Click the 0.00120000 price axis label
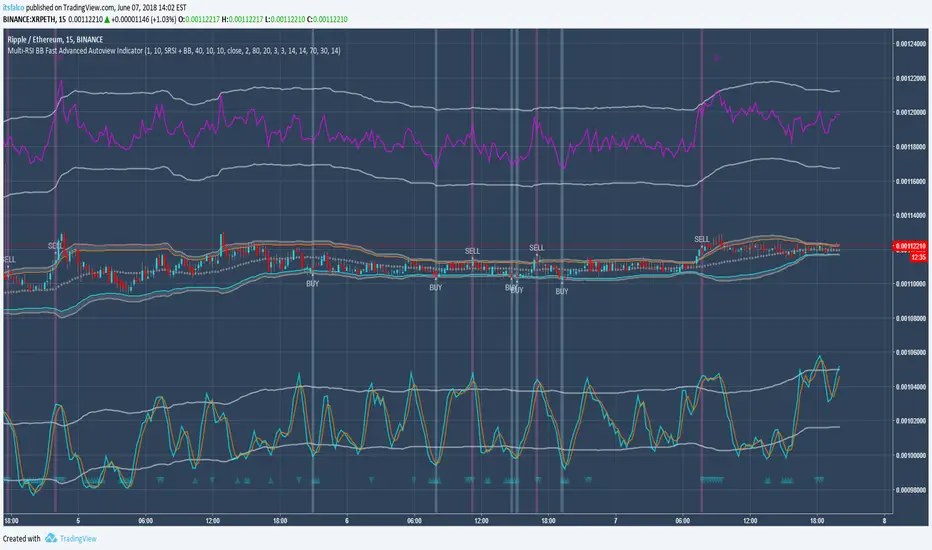This screenshot has width=932, height=550. [x=911, y=112]
